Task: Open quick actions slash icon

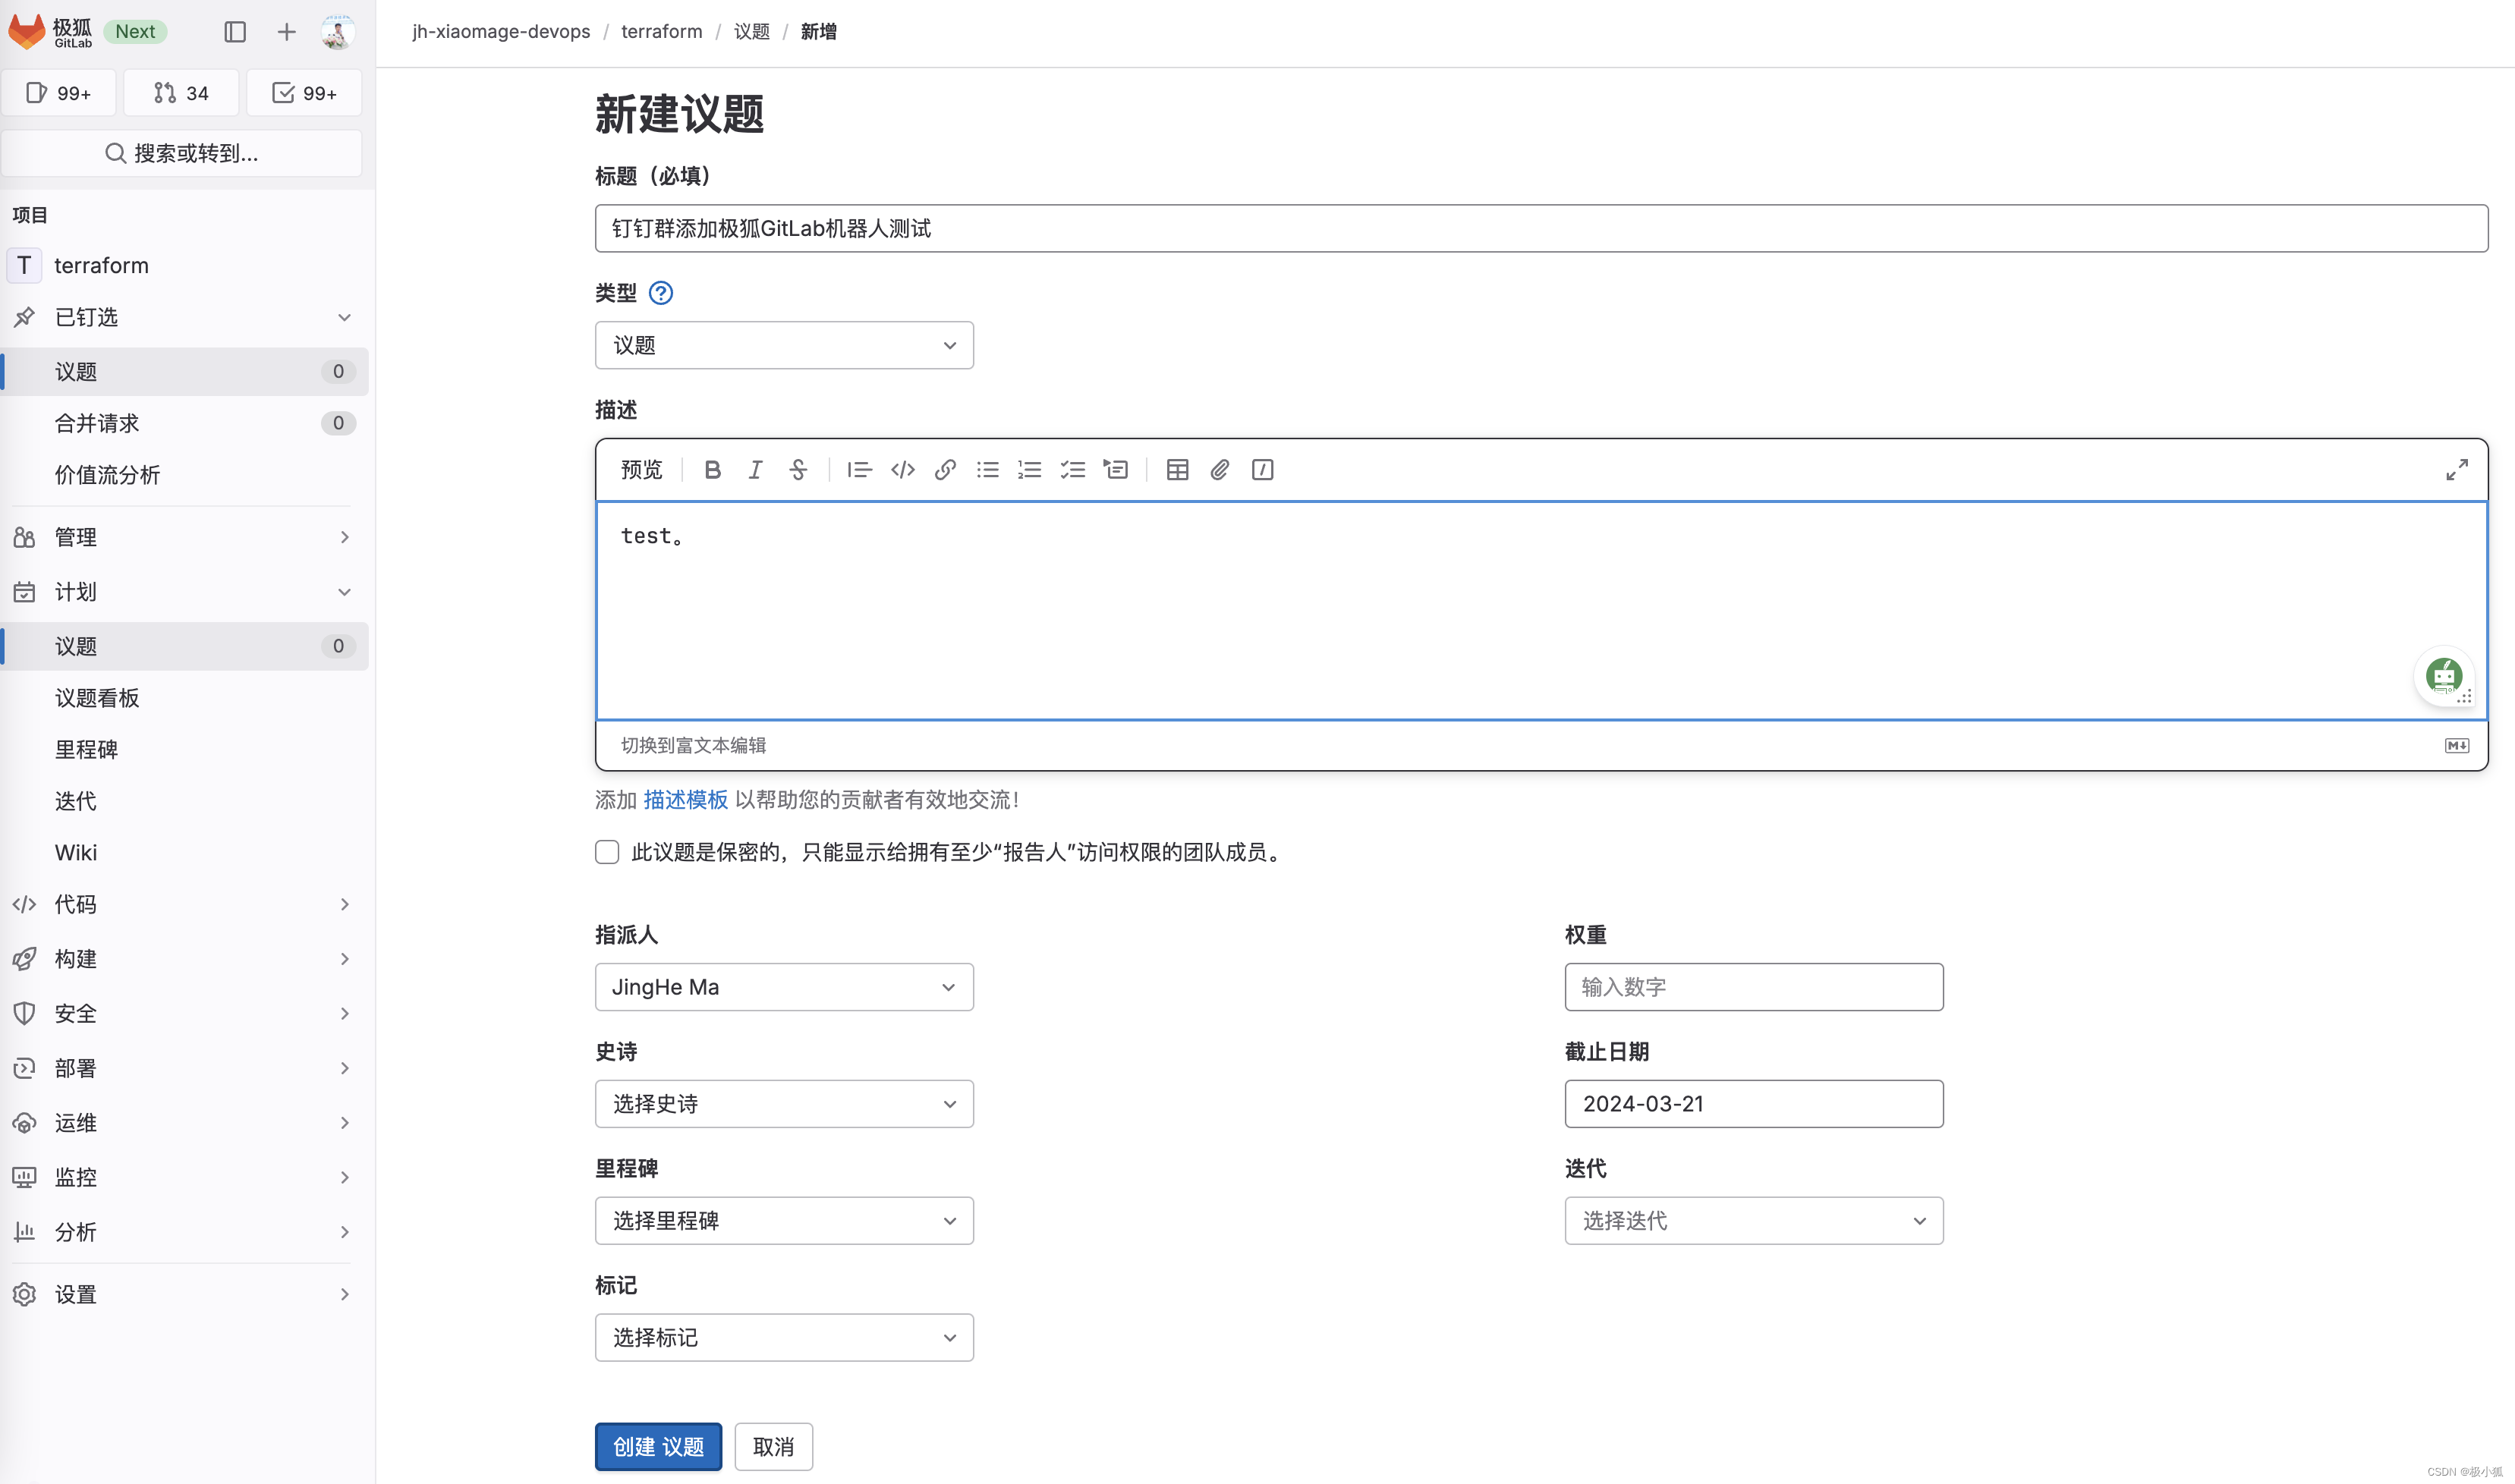Action: [x=1262, y=470]
